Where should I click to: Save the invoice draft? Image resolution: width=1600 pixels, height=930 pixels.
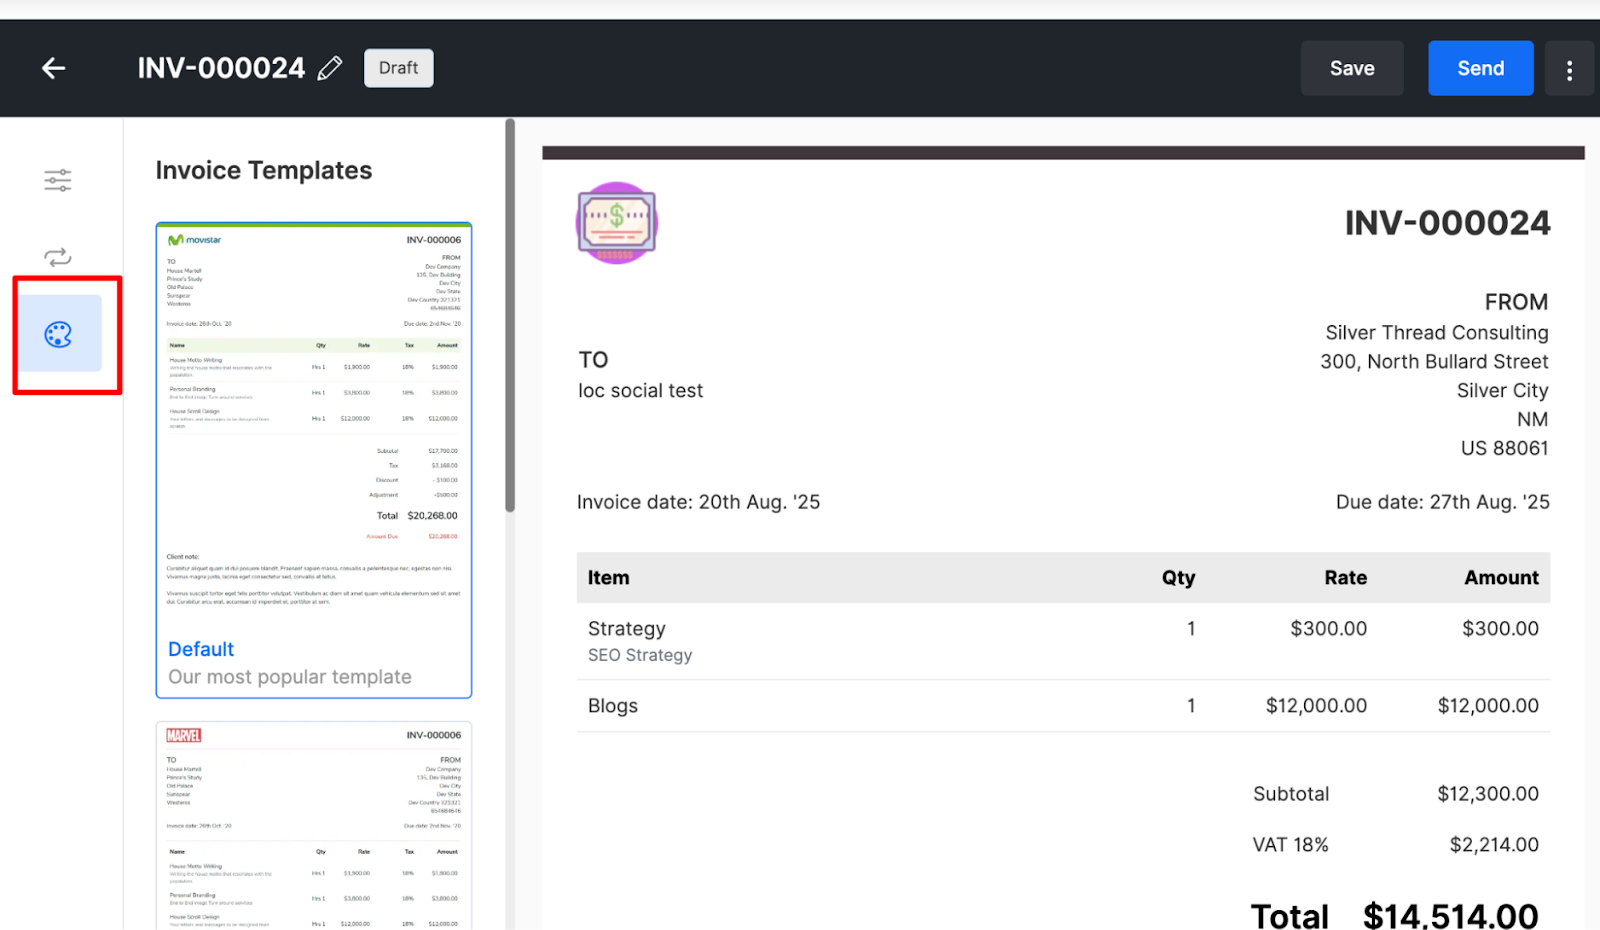(1351, 67)
